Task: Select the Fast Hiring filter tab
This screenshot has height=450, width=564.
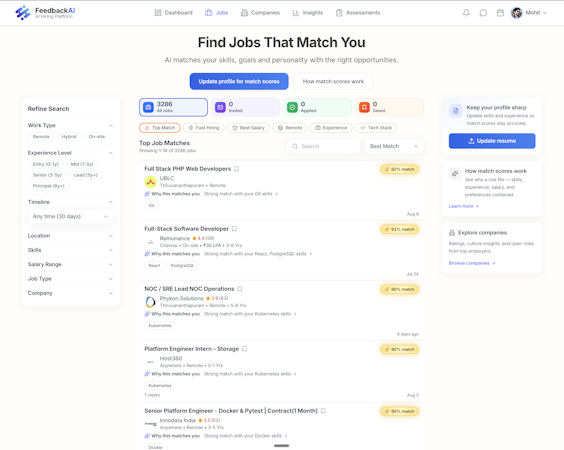Action: (x=204, y=128)
